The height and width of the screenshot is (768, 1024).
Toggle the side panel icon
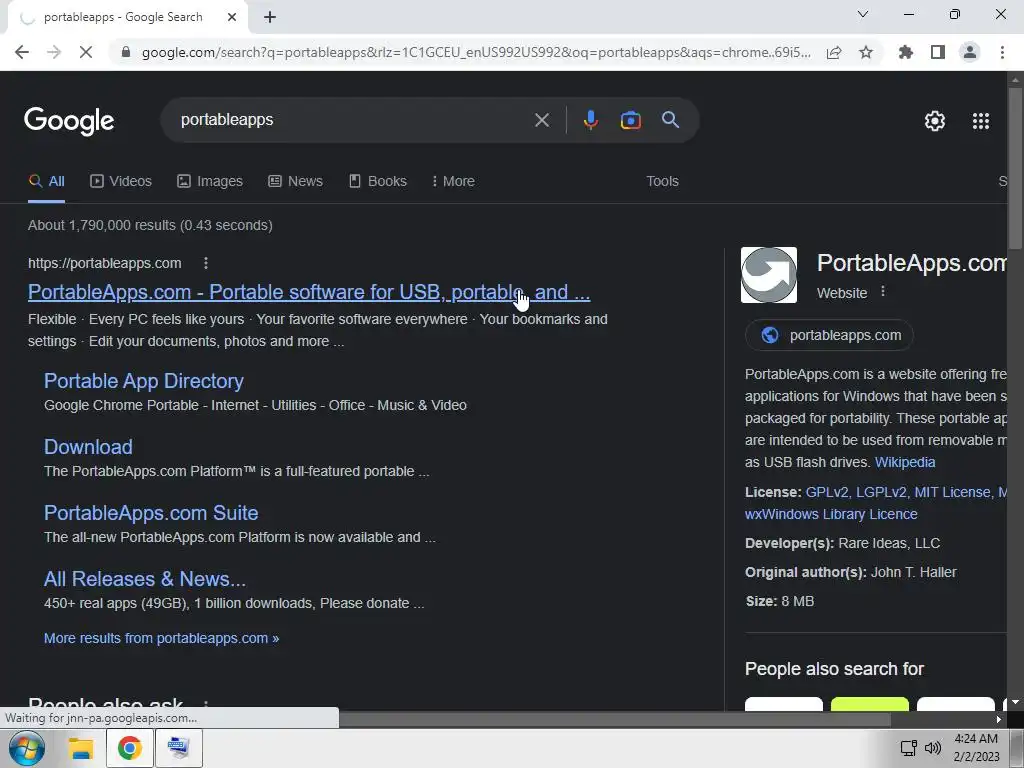pos(938,52)
